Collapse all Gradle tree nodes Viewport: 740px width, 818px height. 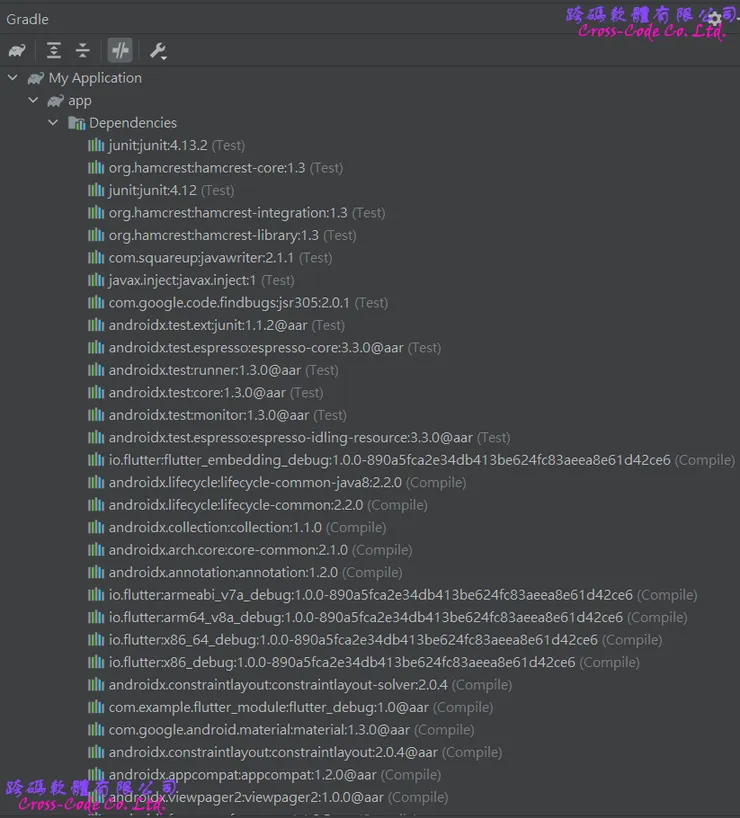coord(82,51)
